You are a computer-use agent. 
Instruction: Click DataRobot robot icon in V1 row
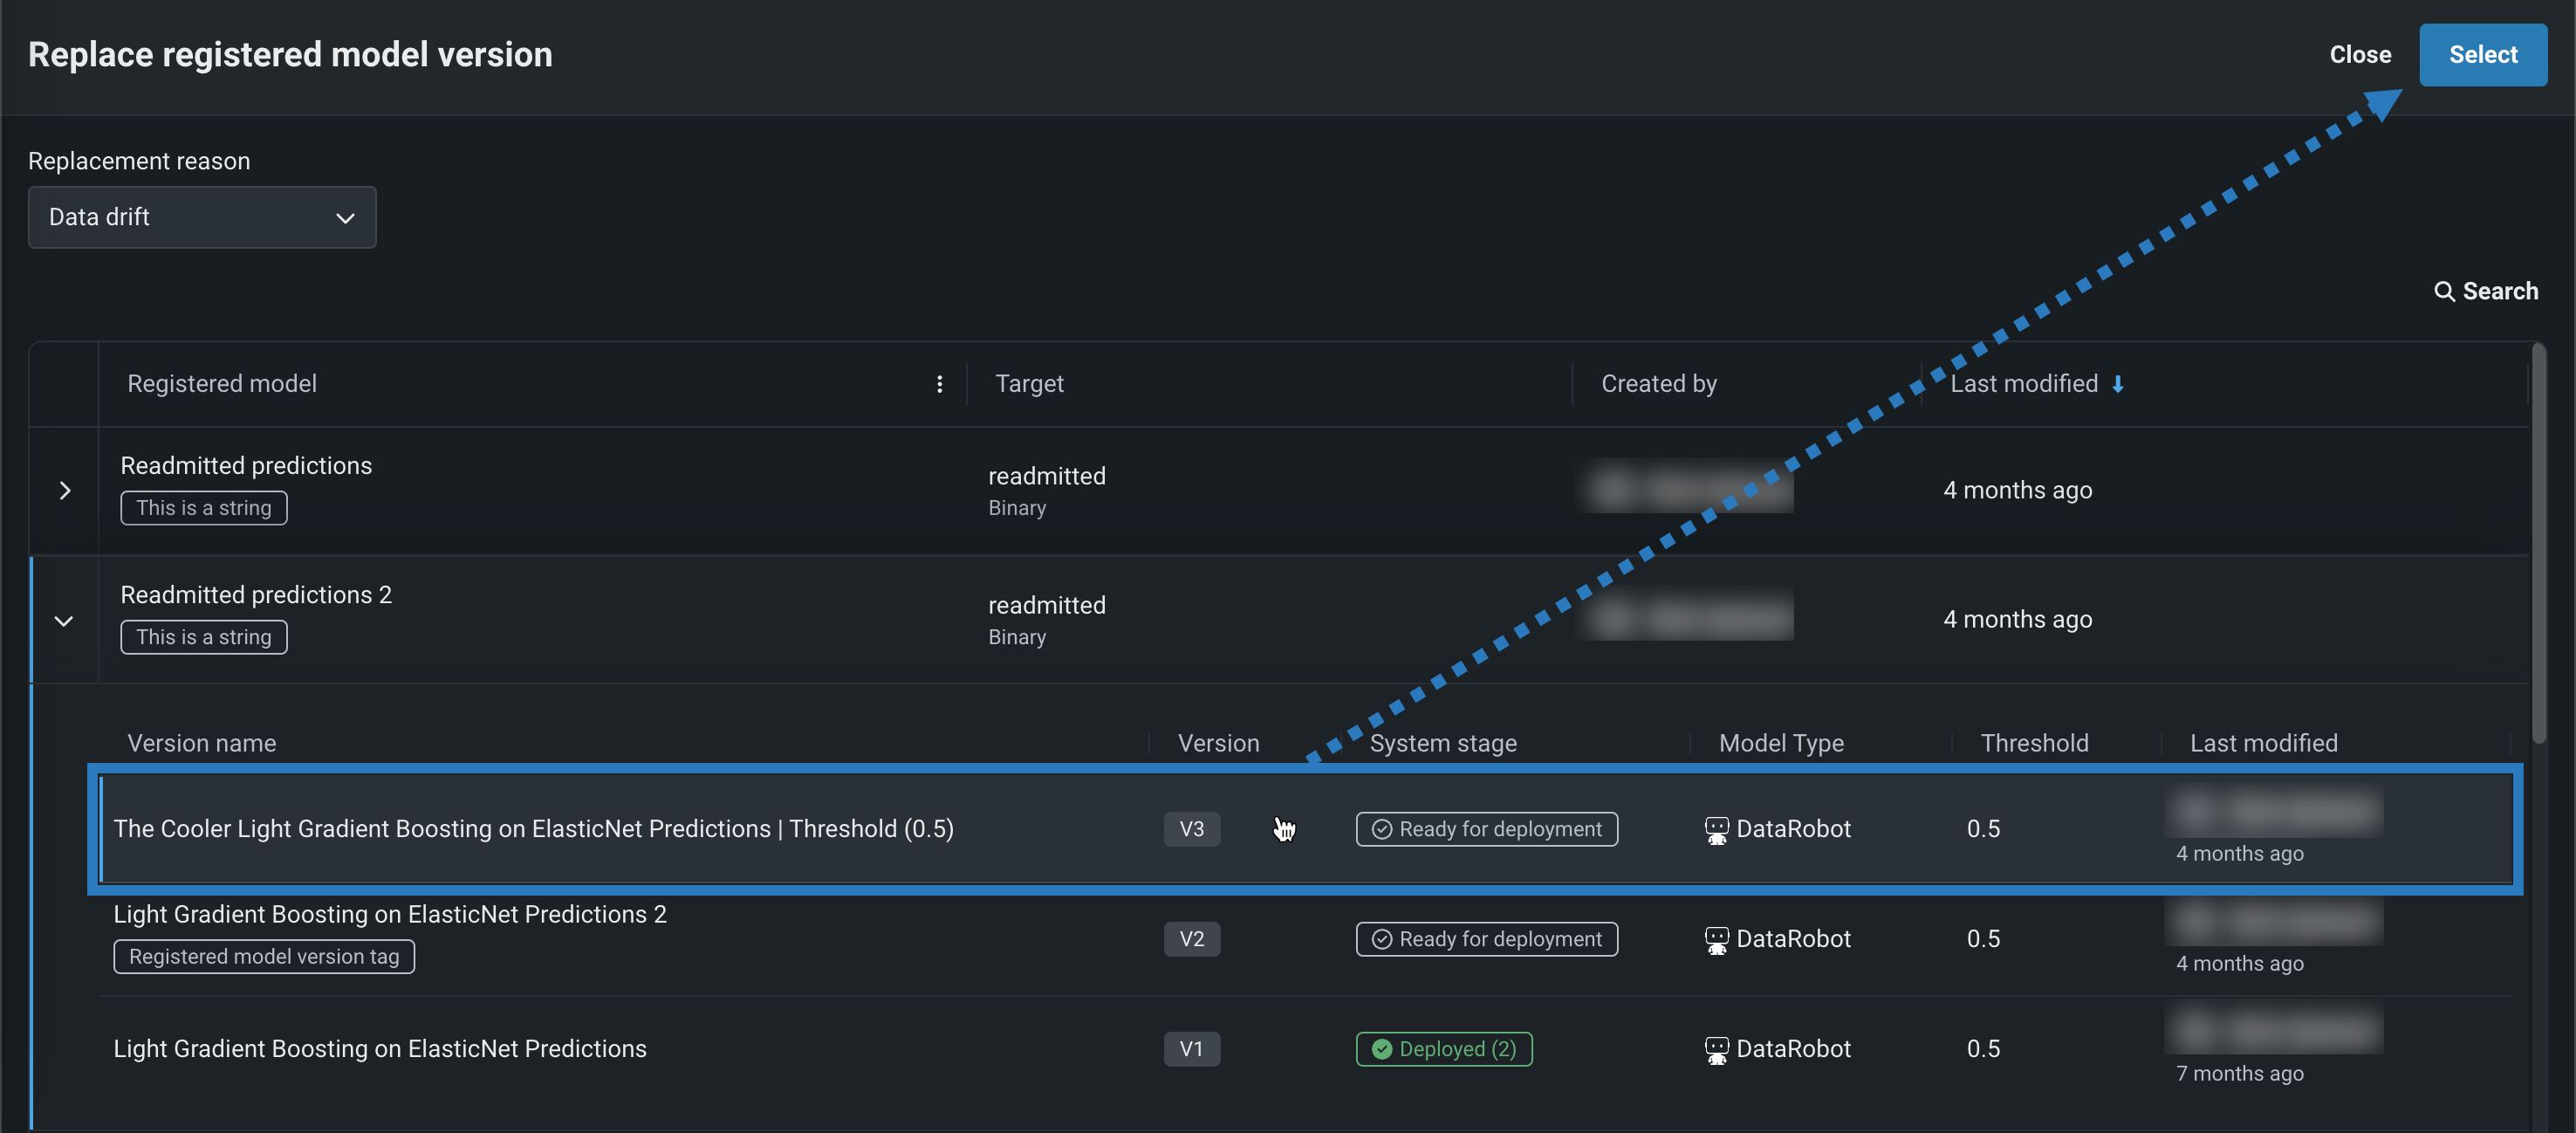pyautogui.click(x=1716, y=1049)
